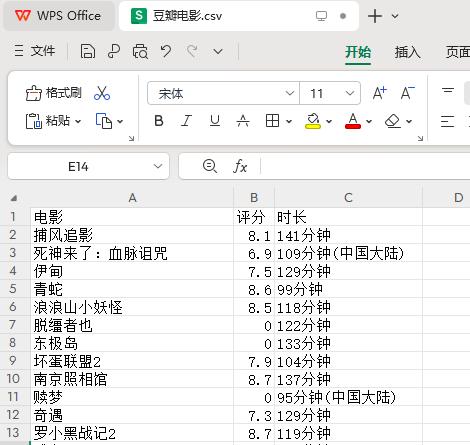
Task: Open the fill color dropdown arrow
Action: (329, 121)
